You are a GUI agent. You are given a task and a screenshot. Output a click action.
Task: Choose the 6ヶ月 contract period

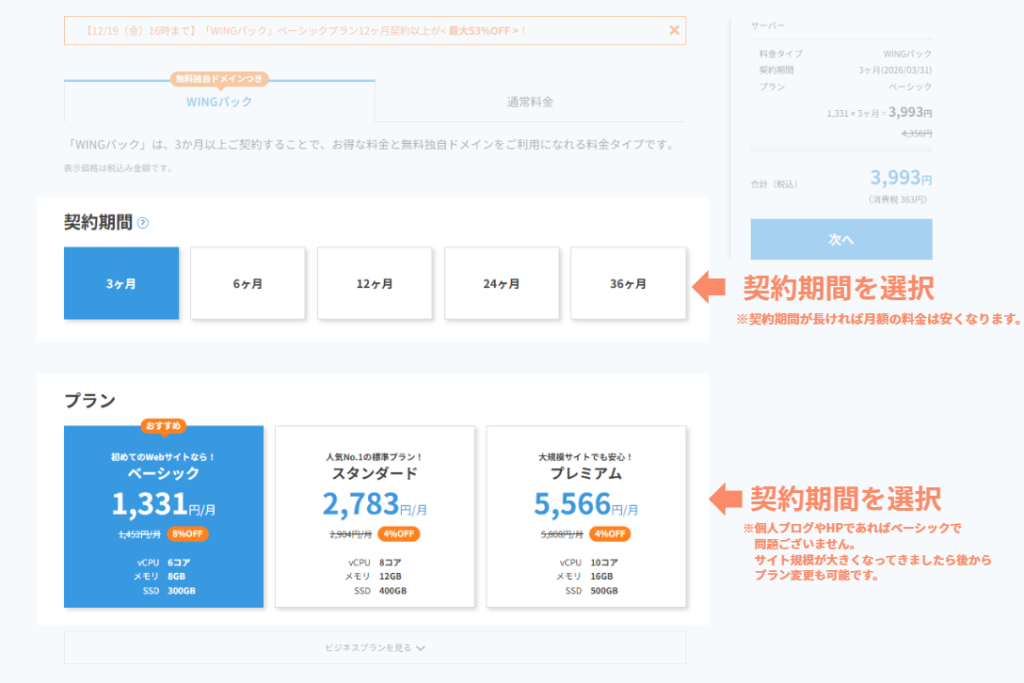[x=248, y=284]
